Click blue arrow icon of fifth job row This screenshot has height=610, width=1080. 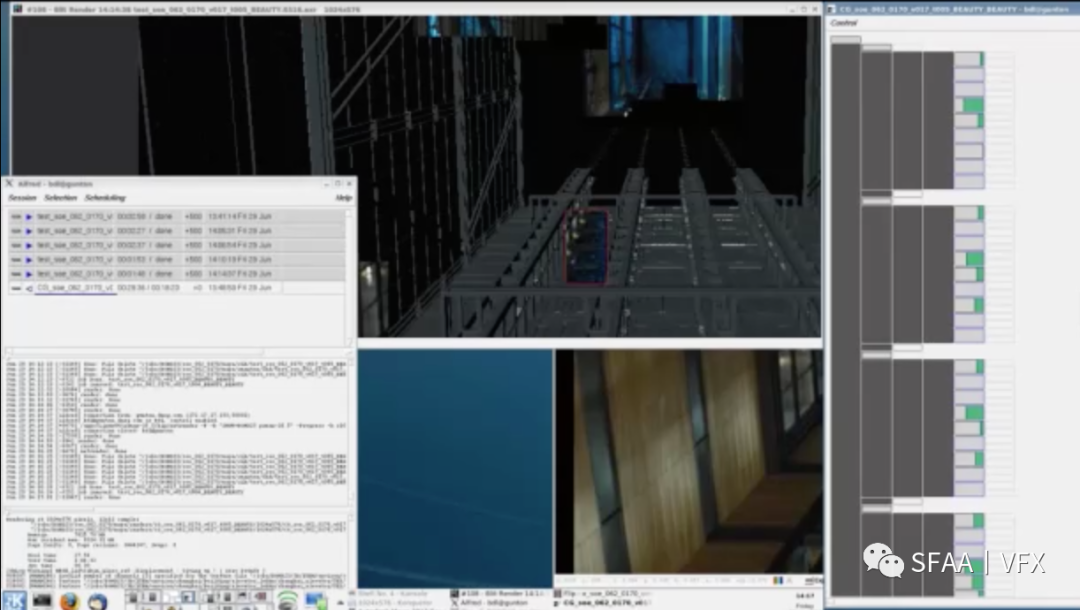coord(29,274)
